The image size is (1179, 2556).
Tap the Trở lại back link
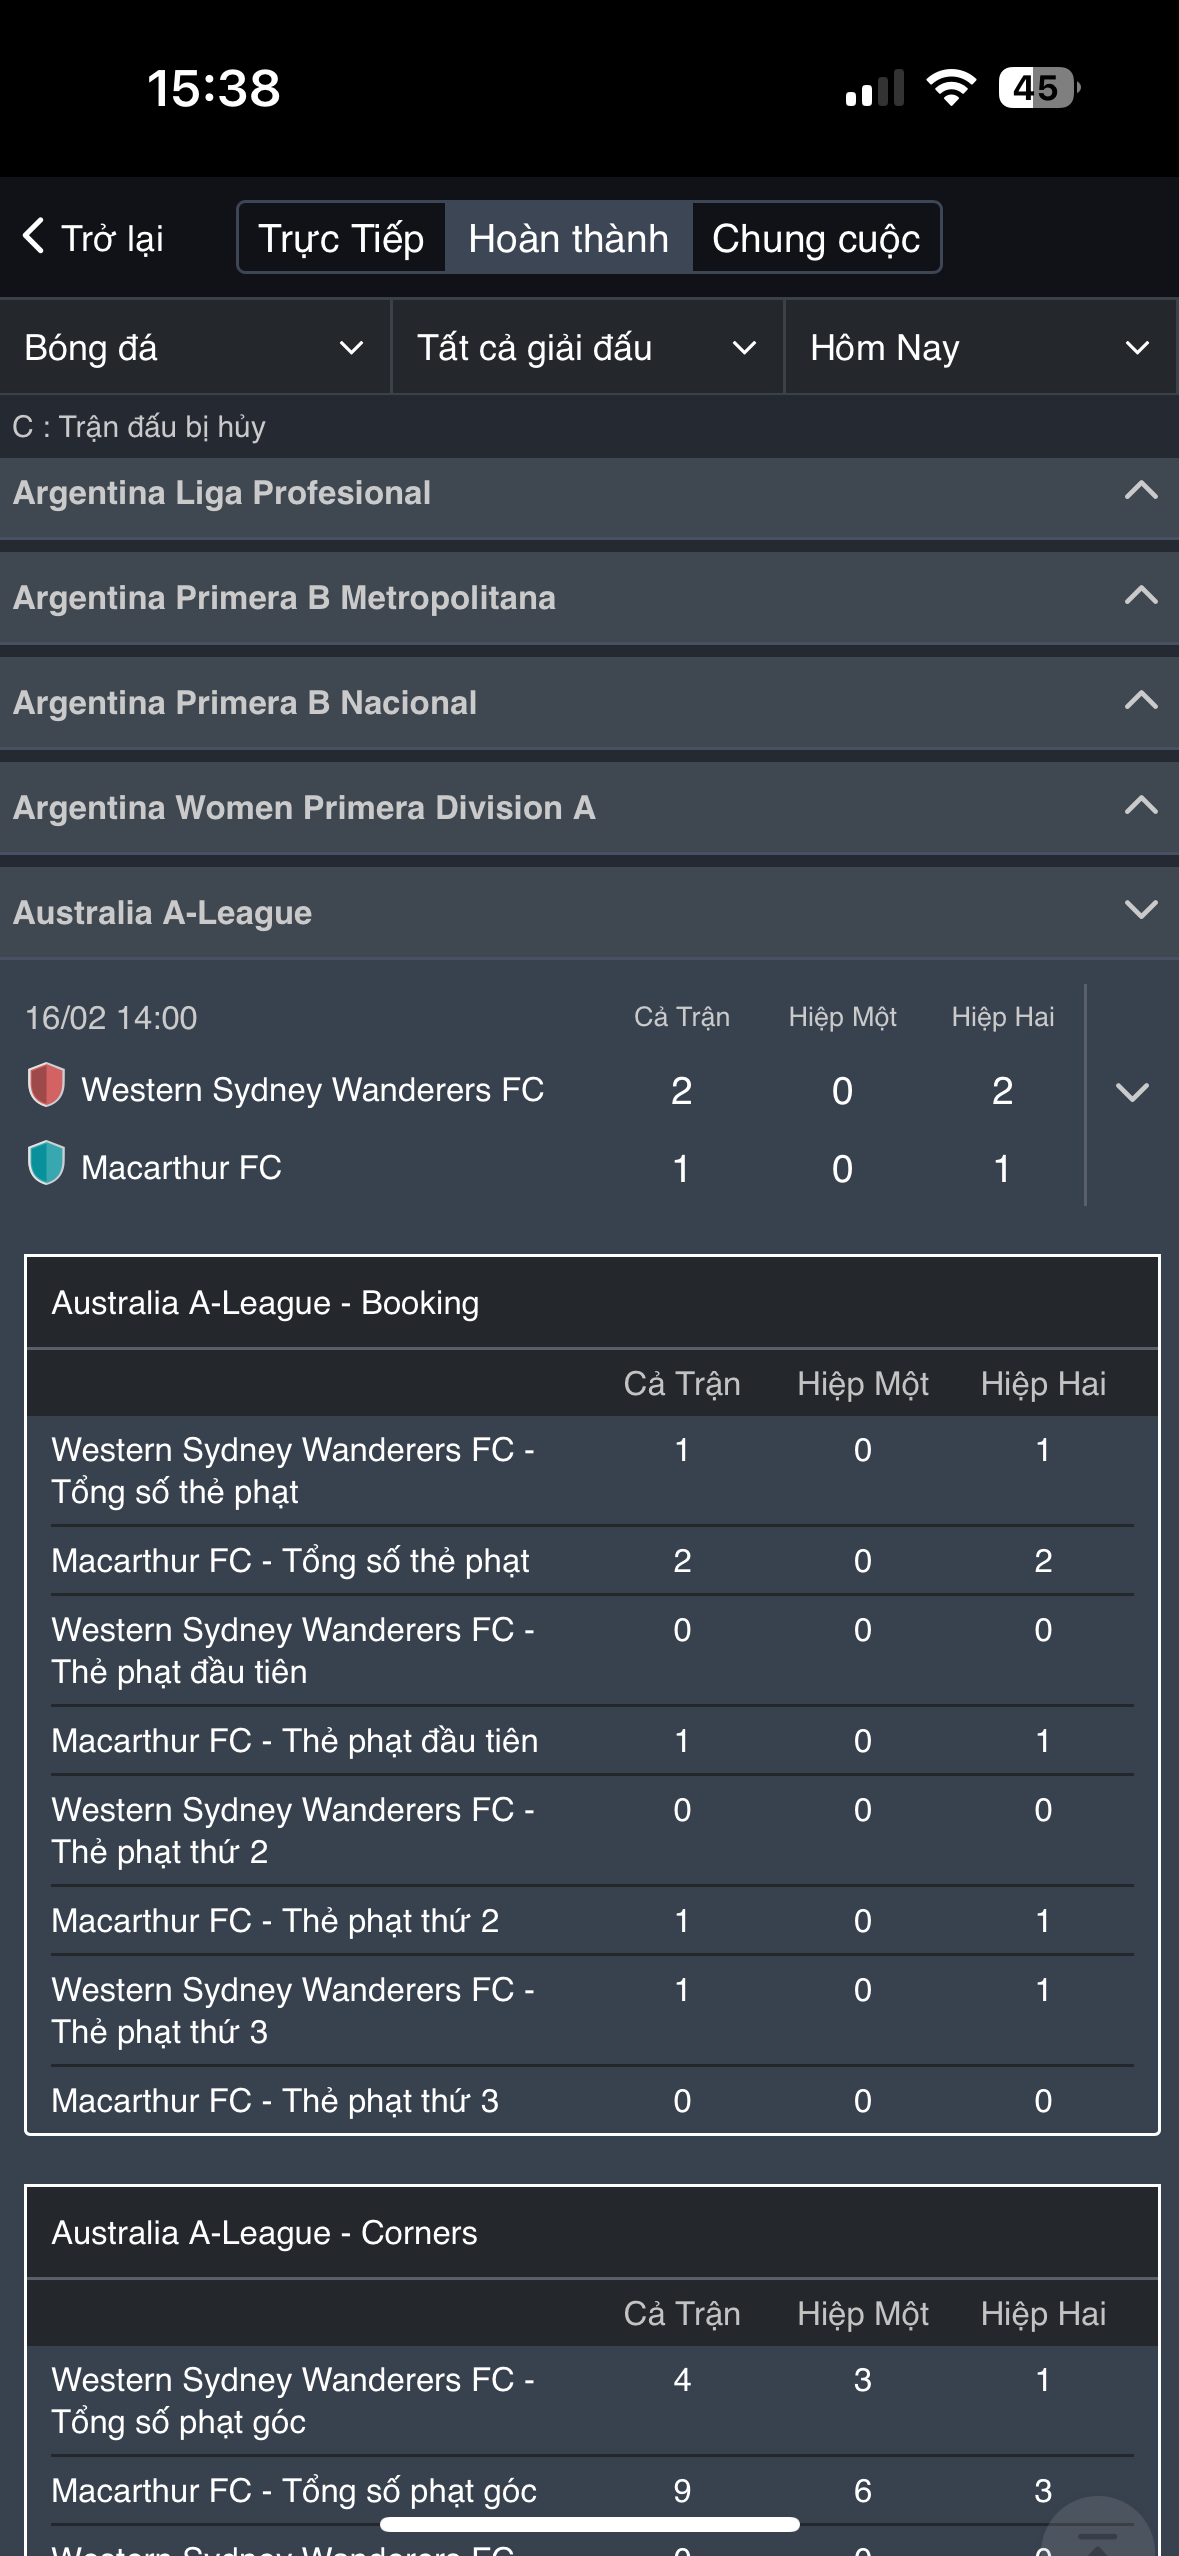point(112,238)
